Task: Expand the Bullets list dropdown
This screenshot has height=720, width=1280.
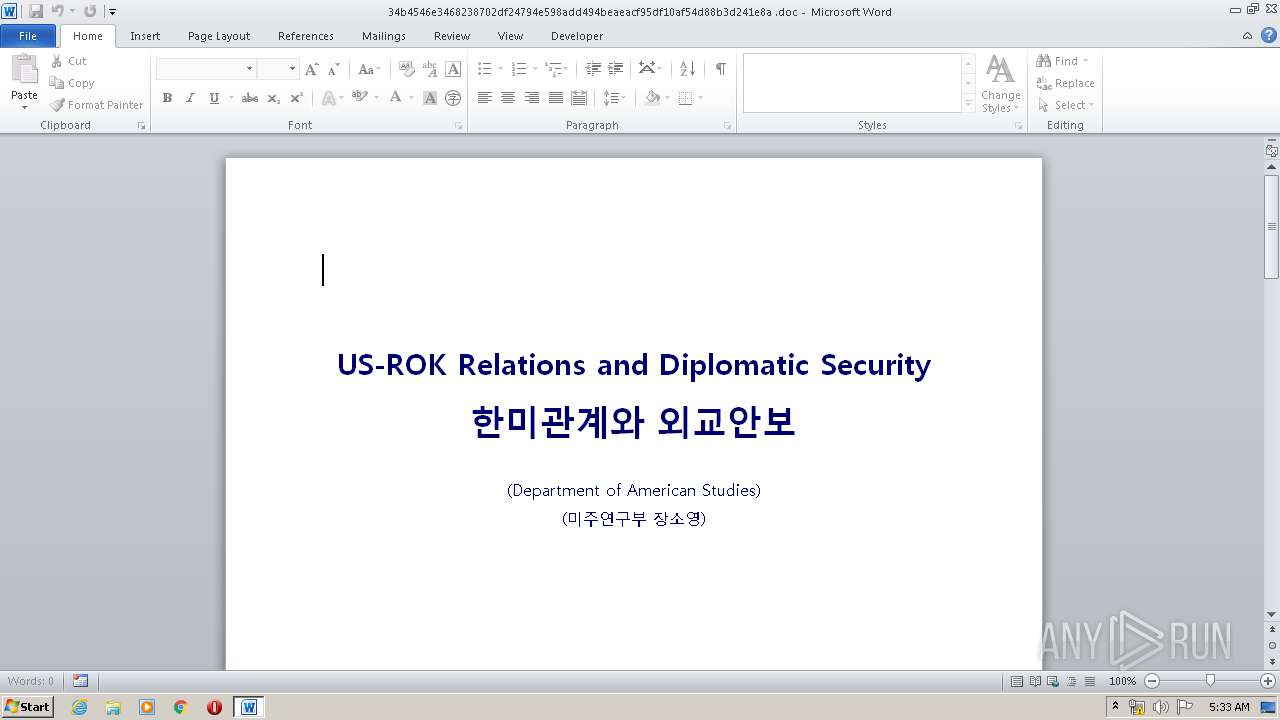Action: [x=502, y=69]
